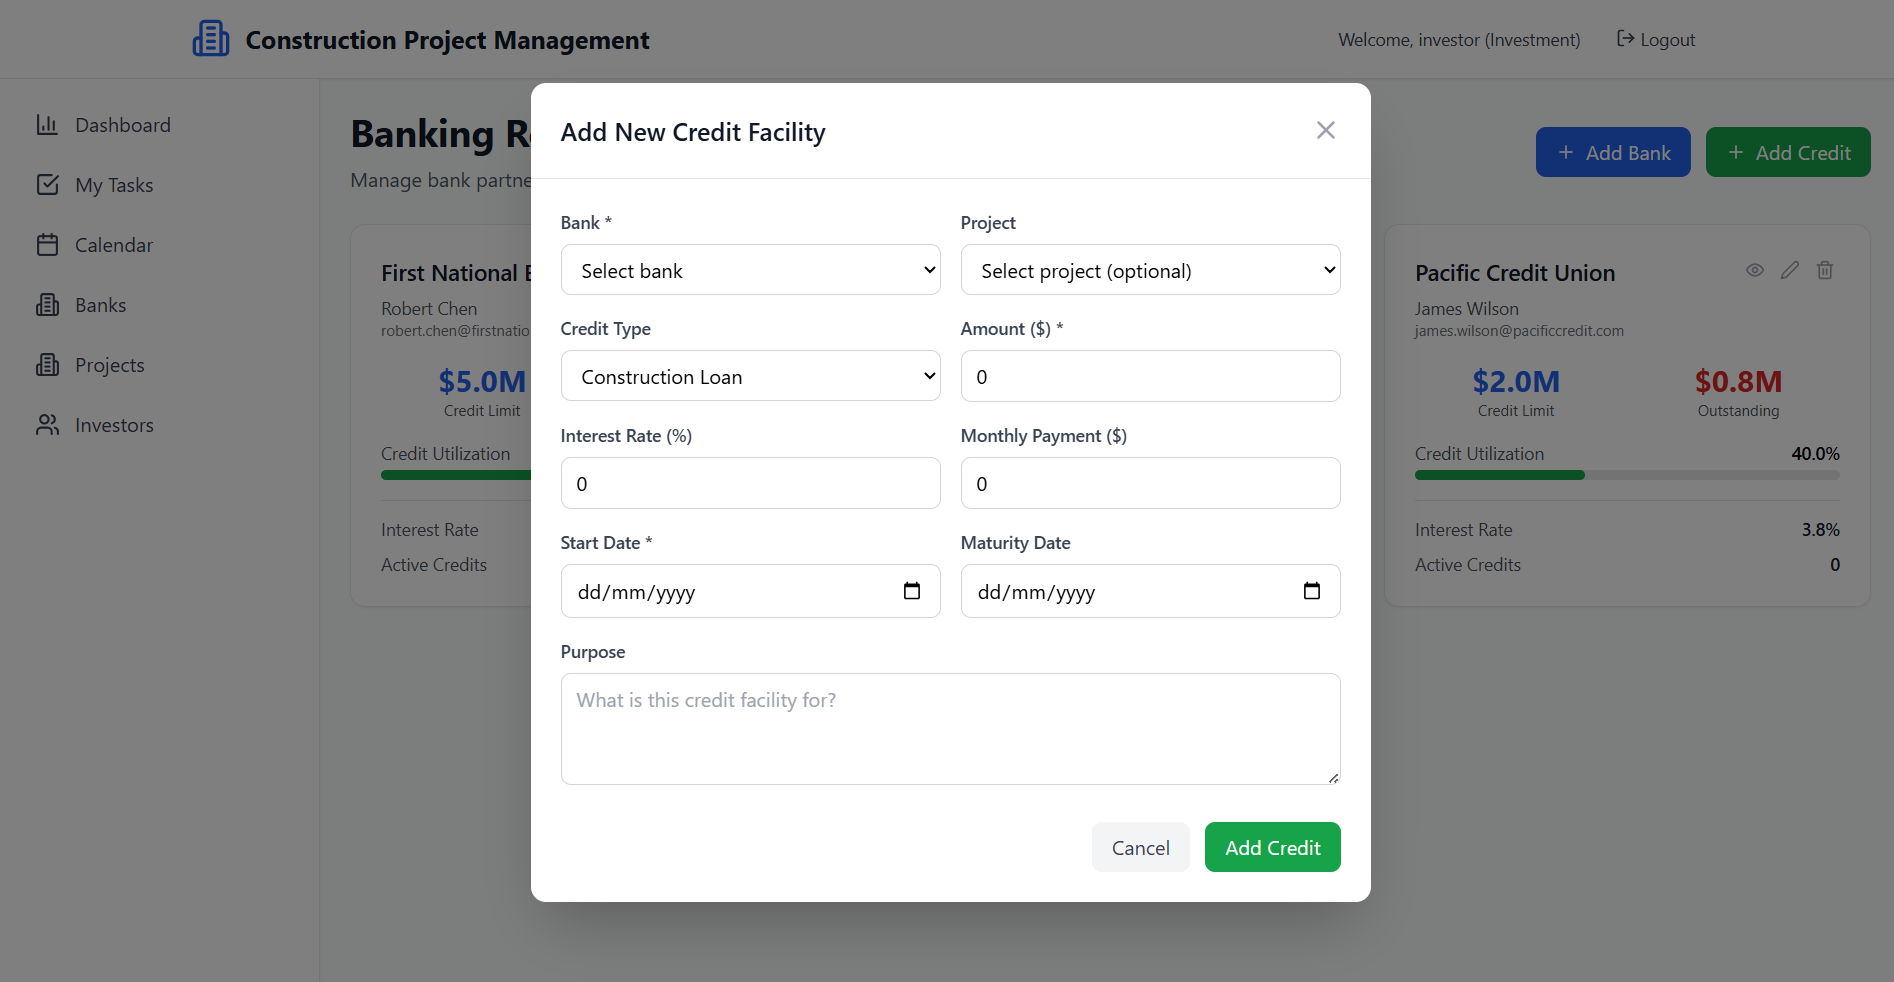Click the Cancel button in the dialog
Viewport: 1894px width, 982px height.
point(1140,847)
